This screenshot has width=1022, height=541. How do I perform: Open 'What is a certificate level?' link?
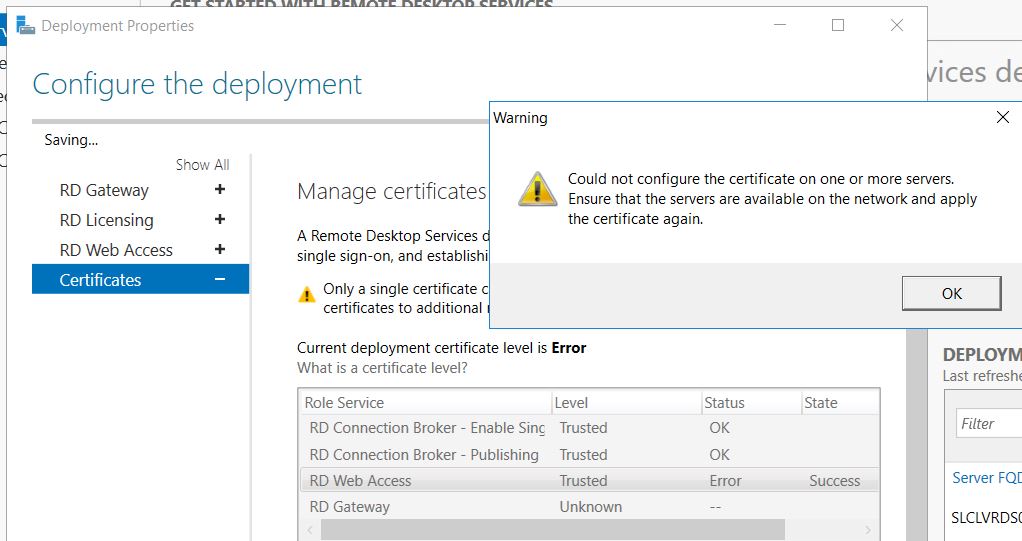(x=382, y=368)
